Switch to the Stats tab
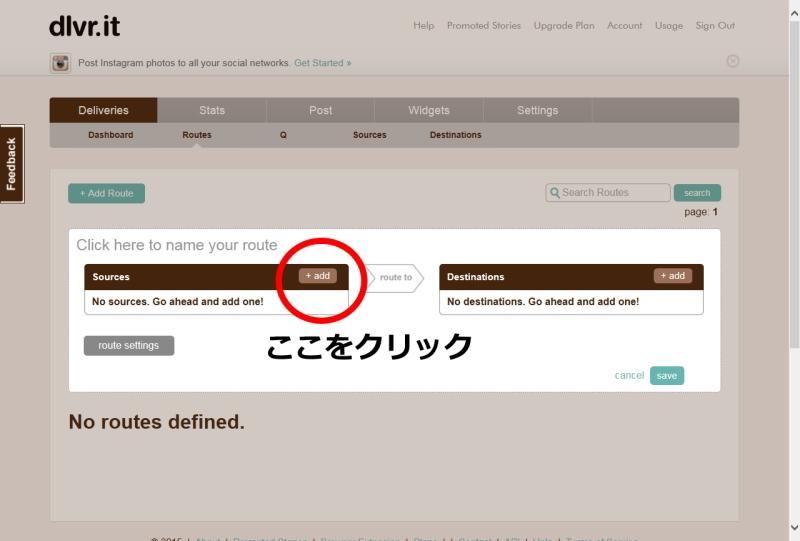The width and height of the screenshot is (800, 541). 212,110
